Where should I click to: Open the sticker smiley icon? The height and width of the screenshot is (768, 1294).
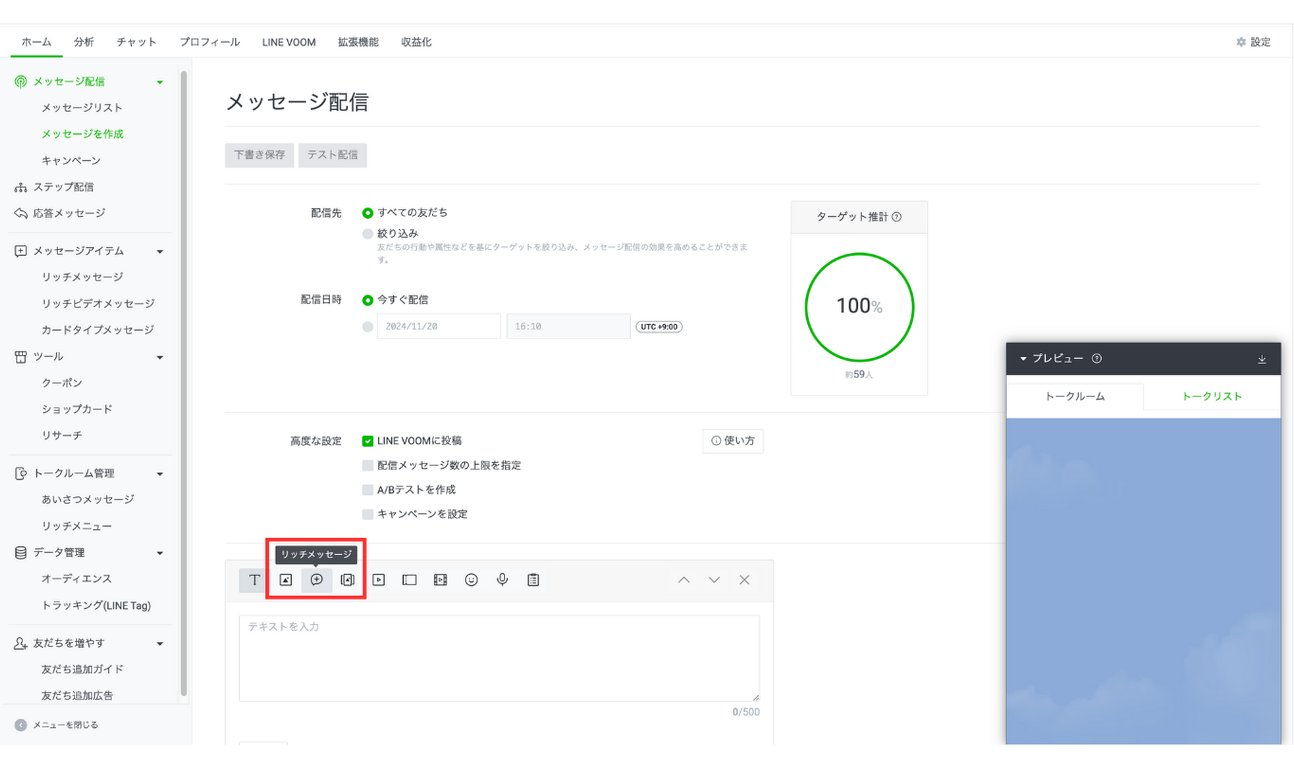[472, 580]
